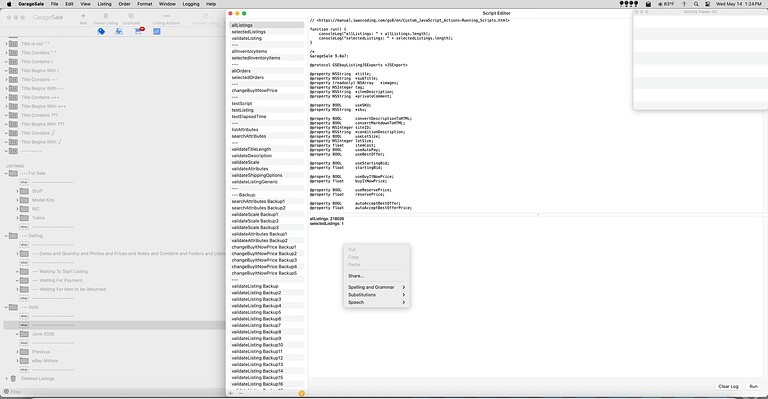Collapse the Waiting For Payment folder

(17, 281)
